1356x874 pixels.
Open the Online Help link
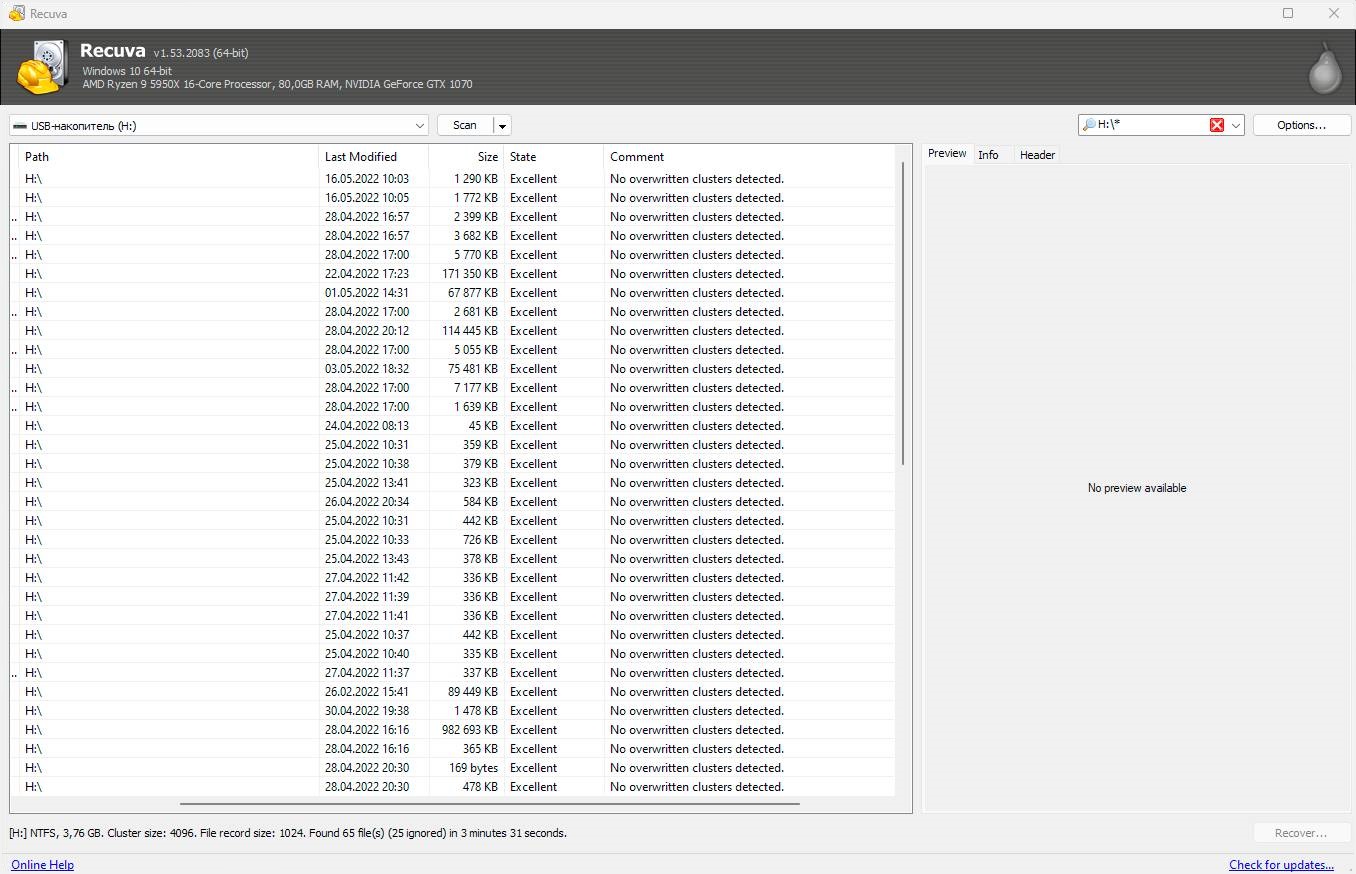tap(42, 865)
